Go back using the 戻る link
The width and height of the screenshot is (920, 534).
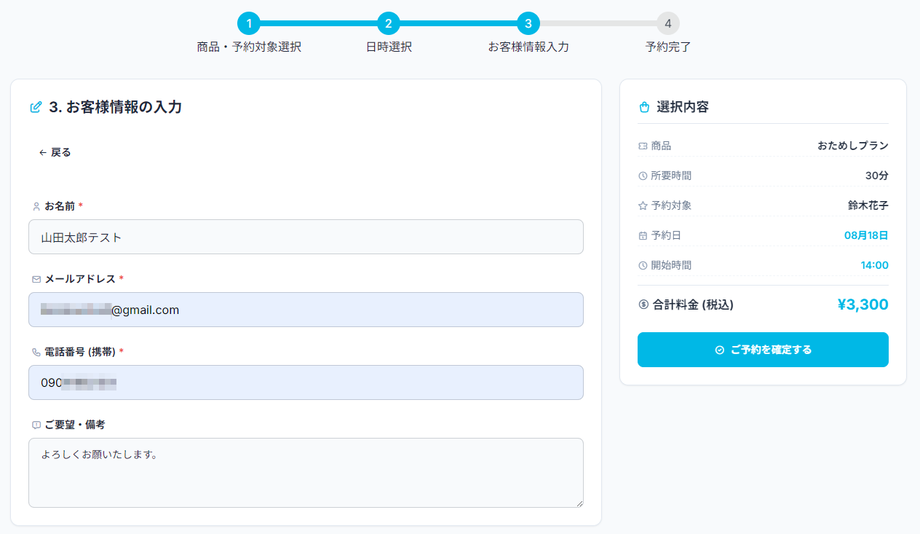click(55, 153)
